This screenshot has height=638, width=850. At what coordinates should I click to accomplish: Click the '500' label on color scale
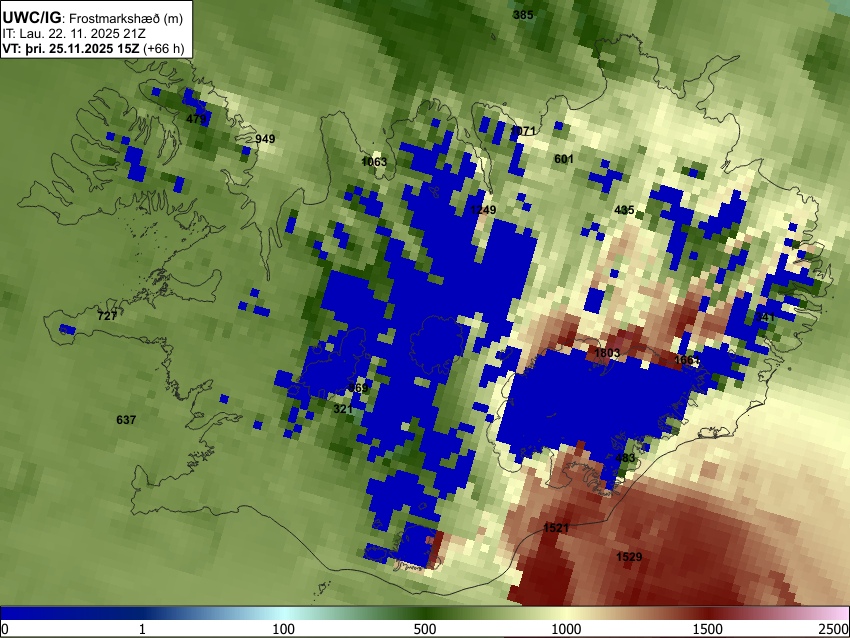click(x=425, y=629)
